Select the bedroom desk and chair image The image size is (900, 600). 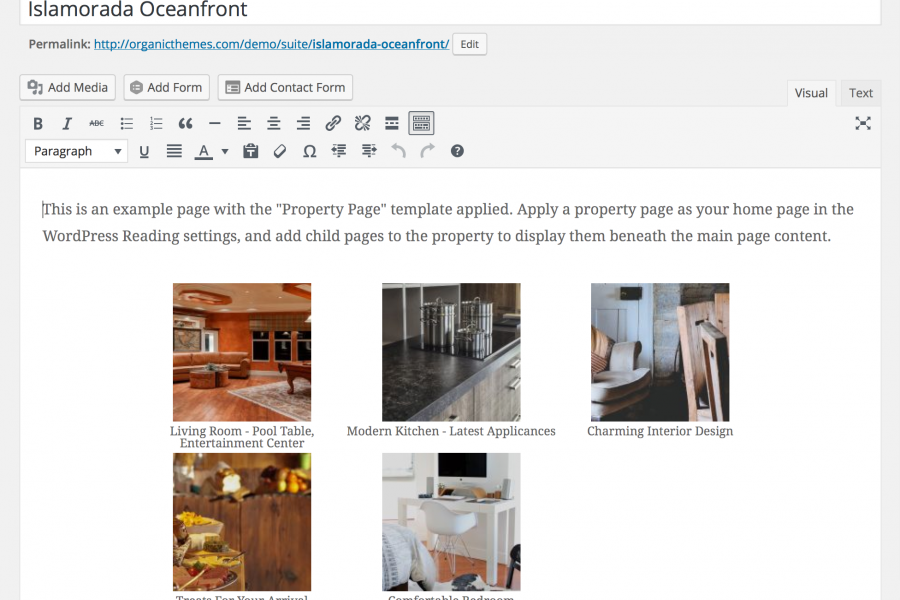tap(451, 522)
